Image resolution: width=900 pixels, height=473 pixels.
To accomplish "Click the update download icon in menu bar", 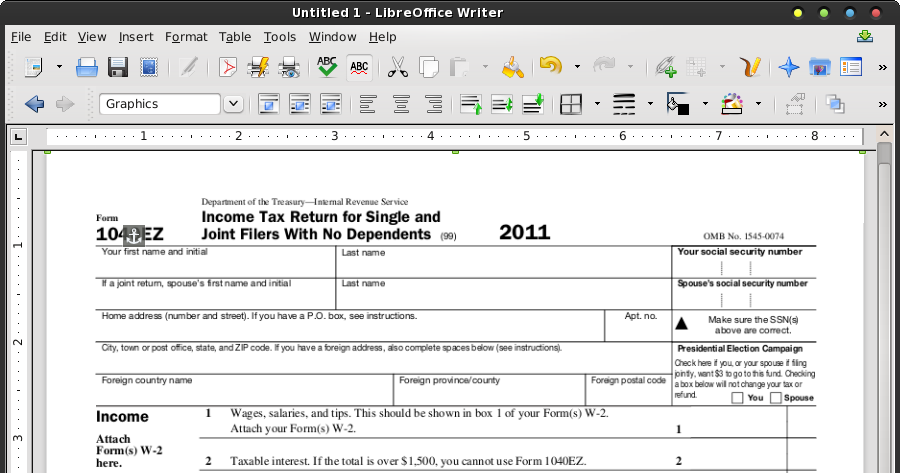I will pyautogui.click(x=865, y=37).
